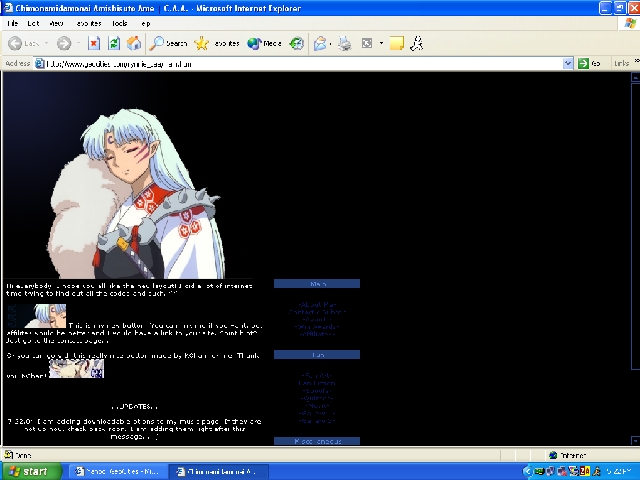Open dropdown arrow beside gray square button
Viewport: 640px width, 480px height.
381,43
